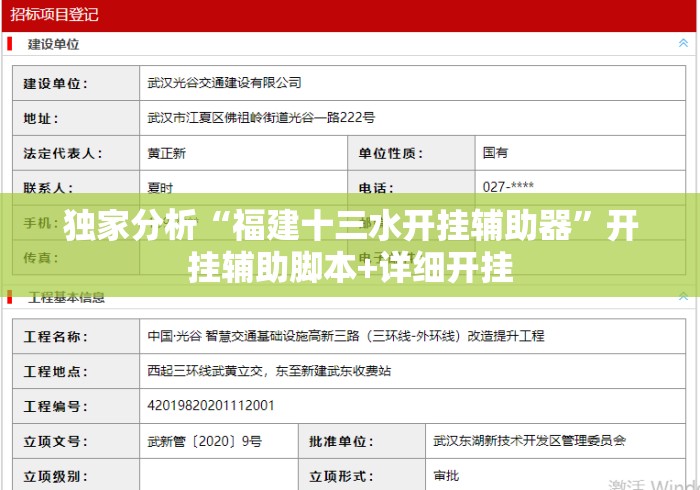Collapse the 工程基本信息 section with its chevron
Screen dimensions: 700x490
click(x=683, y=296)
